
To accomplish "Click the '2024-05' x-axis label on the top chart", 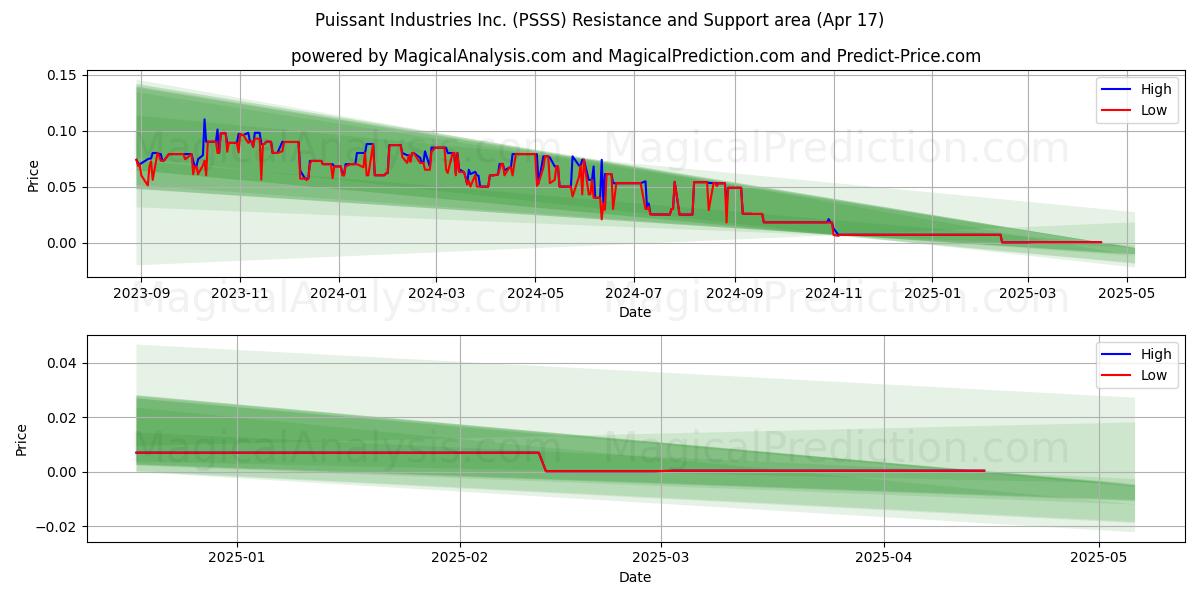I will [534, 293].
